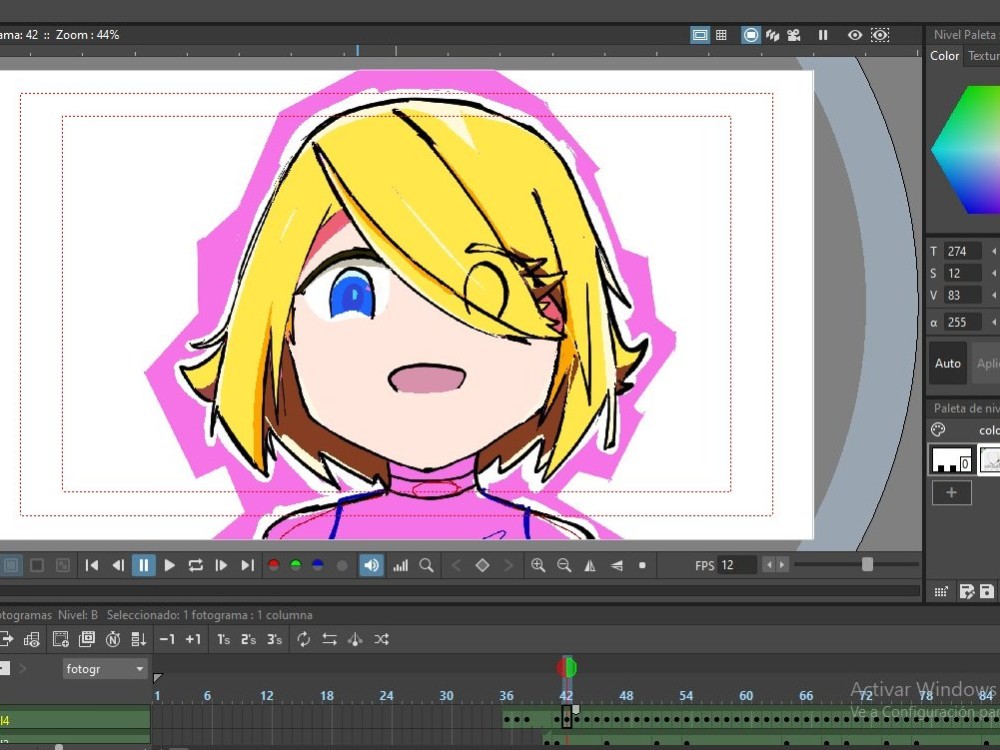Screen dimensions: 1000x750
Task: Toggle field guide grid icon
Action: click(x=721, y=35)
